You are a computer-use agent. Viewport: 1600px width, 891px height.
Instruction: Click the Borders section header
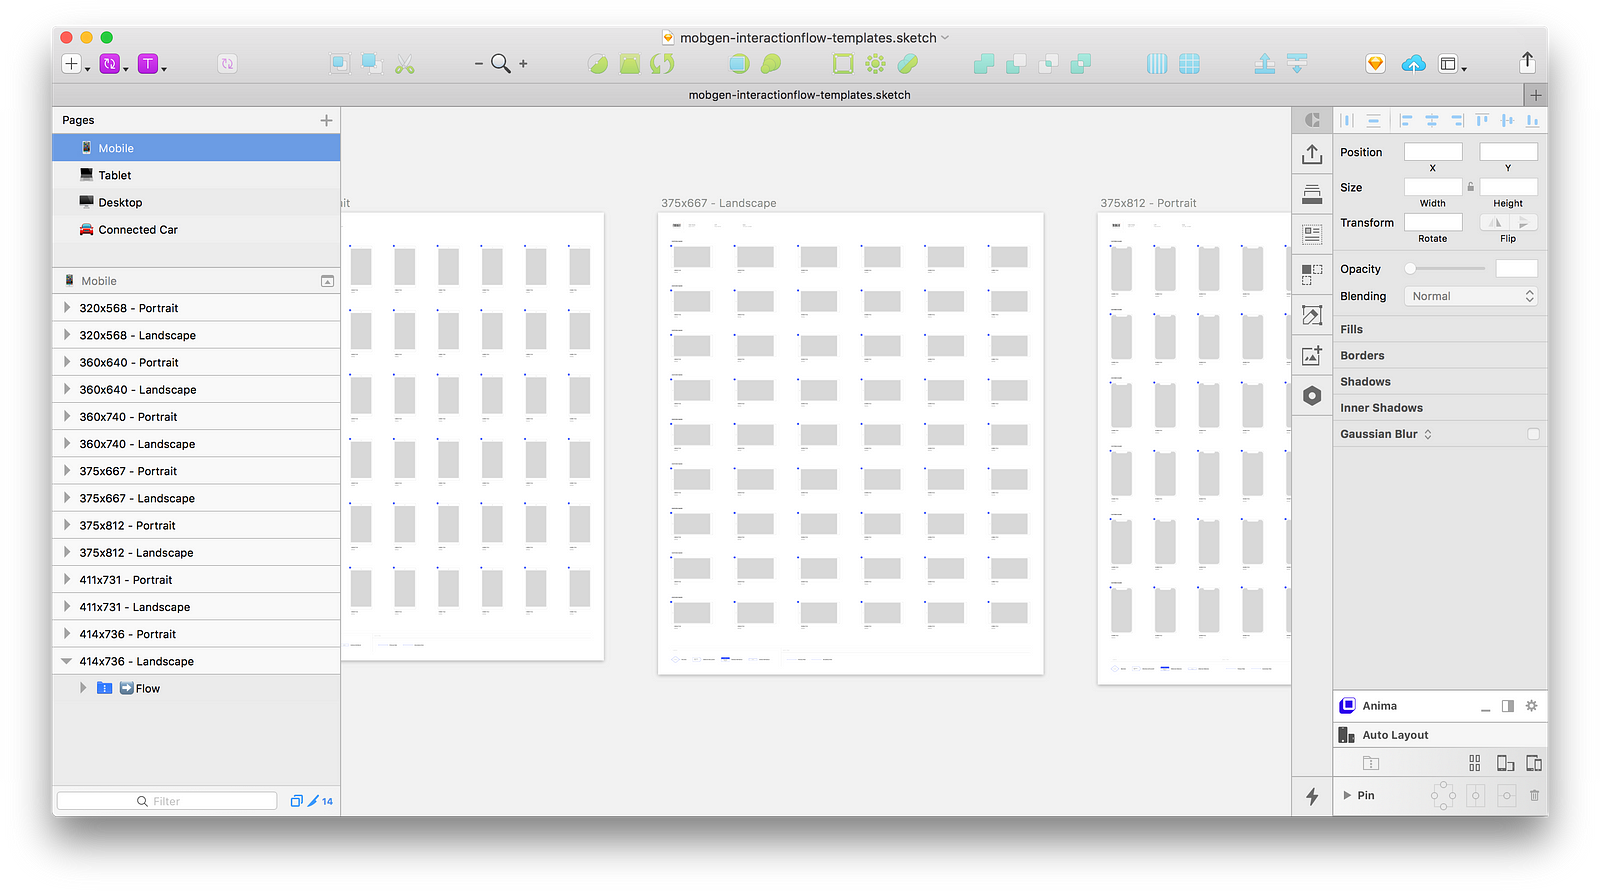pos(1440,355)
